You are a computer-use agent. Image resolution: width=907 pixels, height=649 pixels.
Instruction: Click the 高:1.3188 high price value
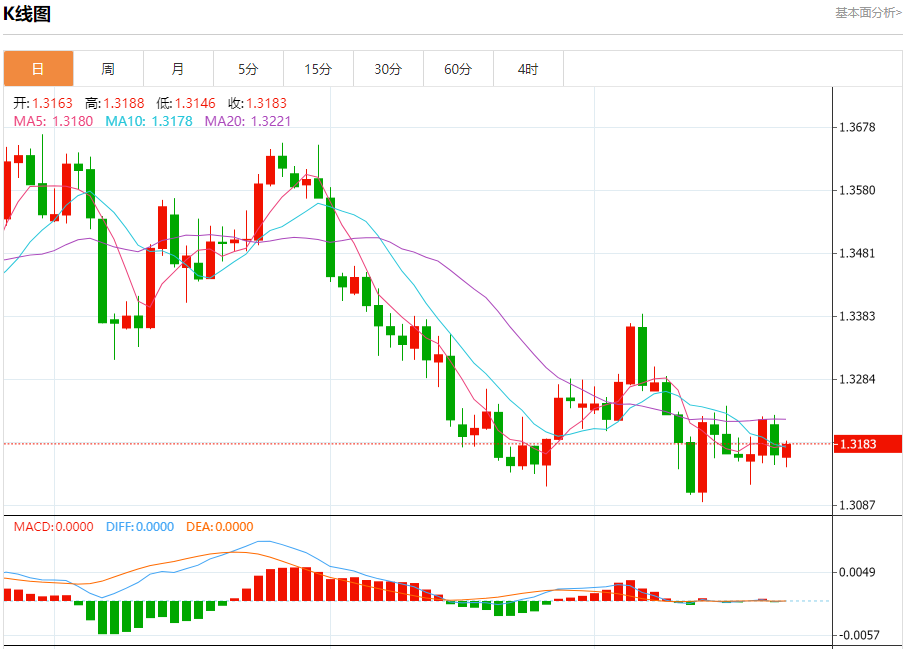click(115, 103)
